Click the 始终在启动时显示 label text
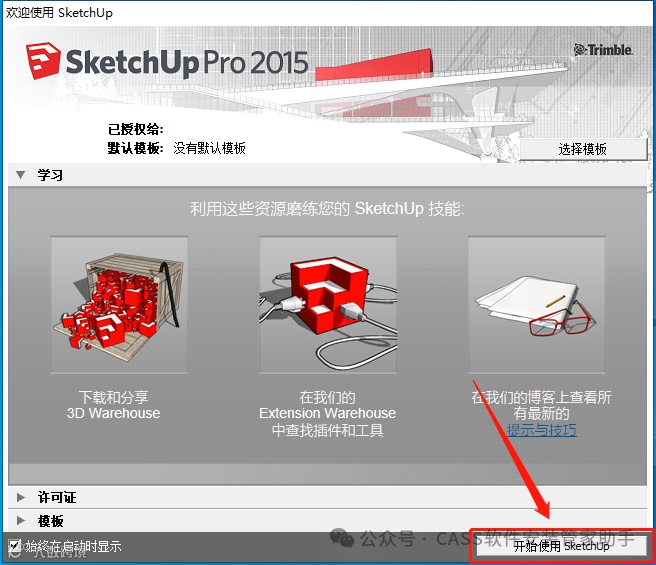 coord(74,546)
